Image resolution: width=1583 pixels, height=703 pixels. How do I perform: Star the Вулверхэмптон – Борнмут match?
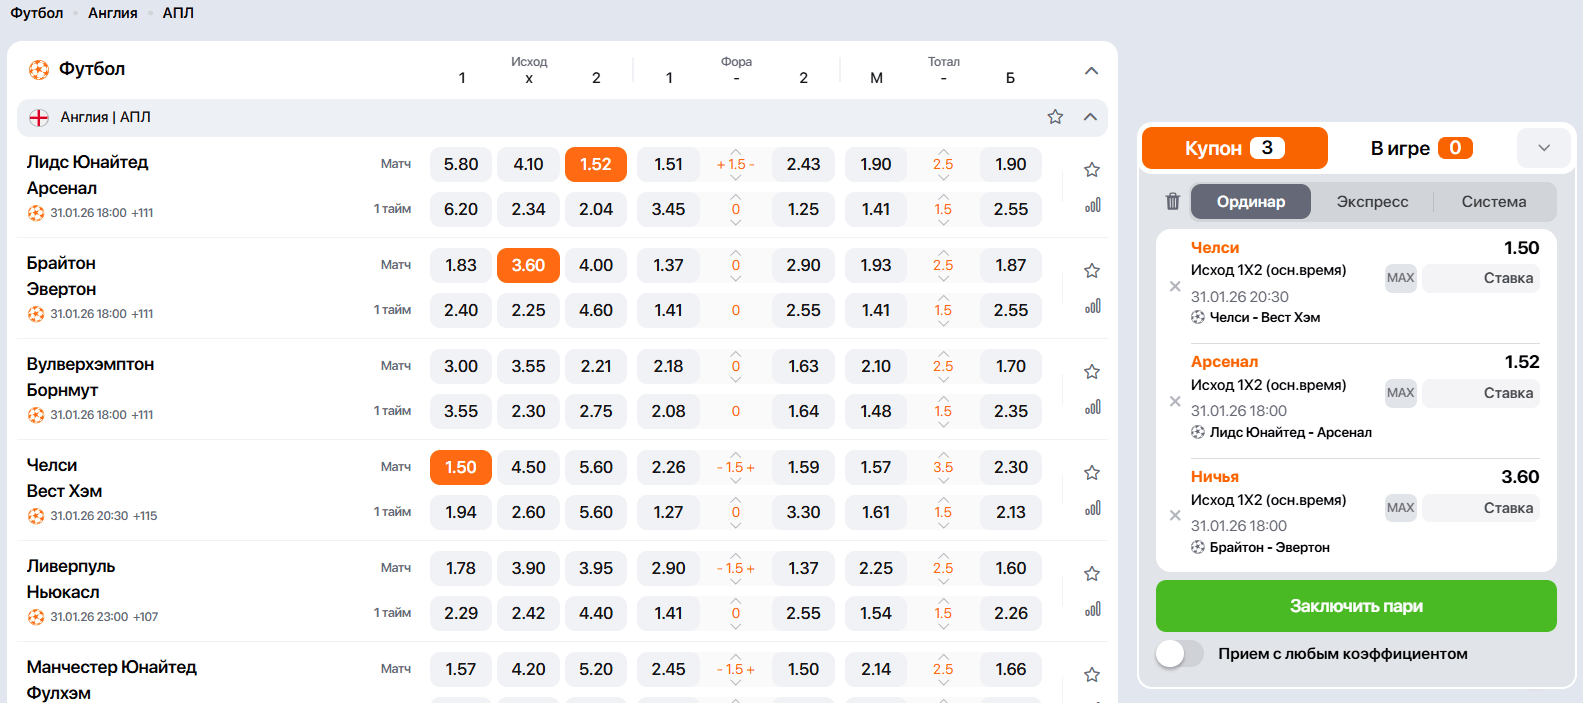tap(1092, 372)
